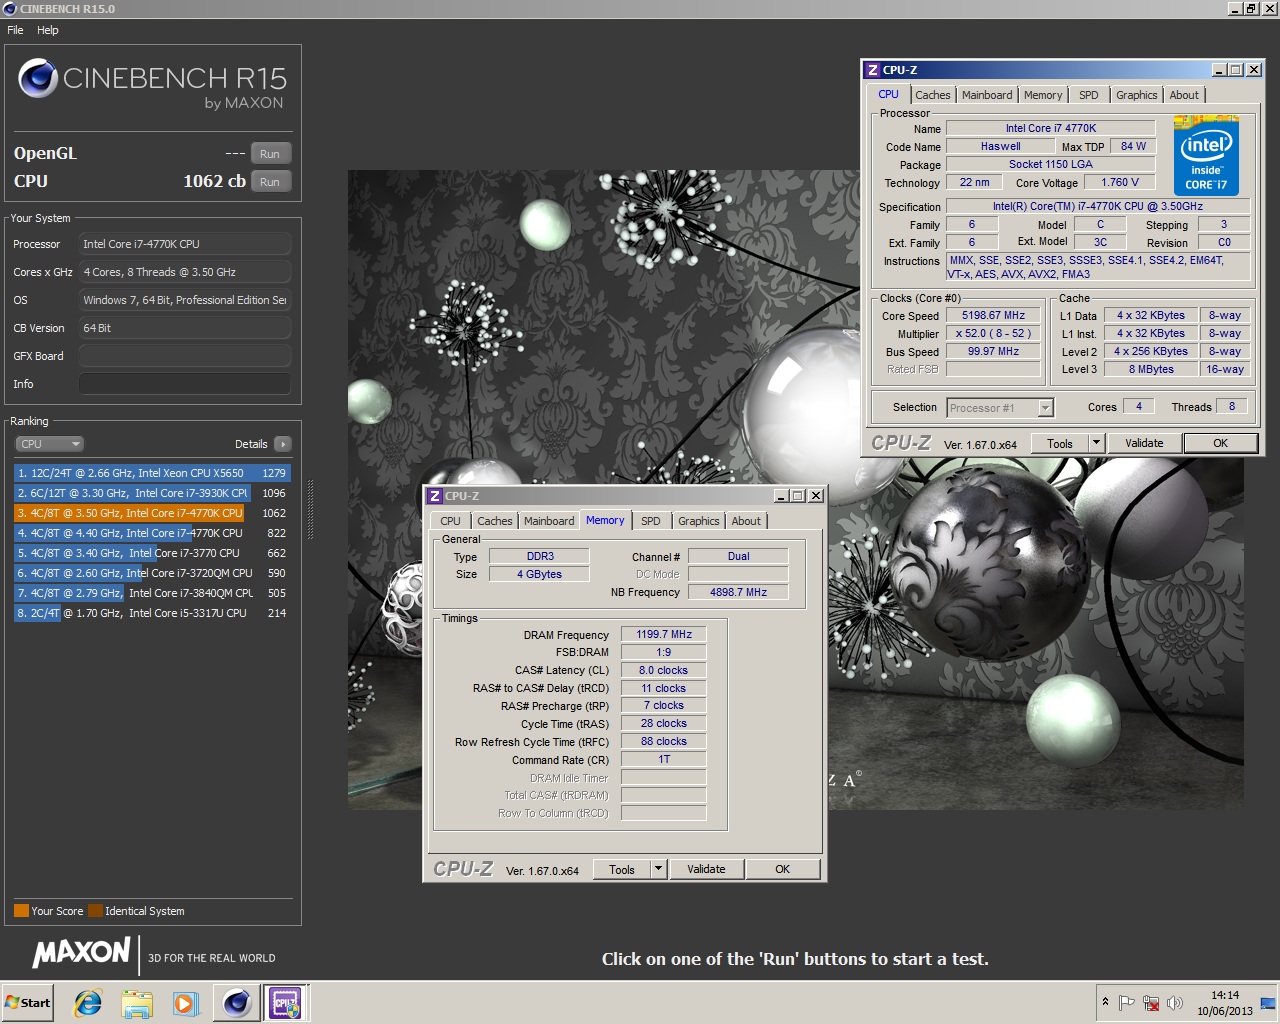Select the i7-3720QM ranking row
This screenshot has height=1024, width=1280.
152,573
